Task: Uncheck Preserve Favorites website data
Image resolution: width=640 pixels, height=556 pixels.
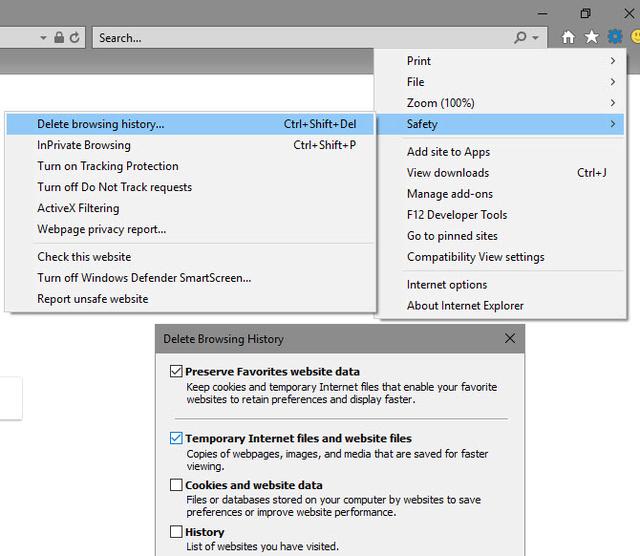Action: coord(176,371)
